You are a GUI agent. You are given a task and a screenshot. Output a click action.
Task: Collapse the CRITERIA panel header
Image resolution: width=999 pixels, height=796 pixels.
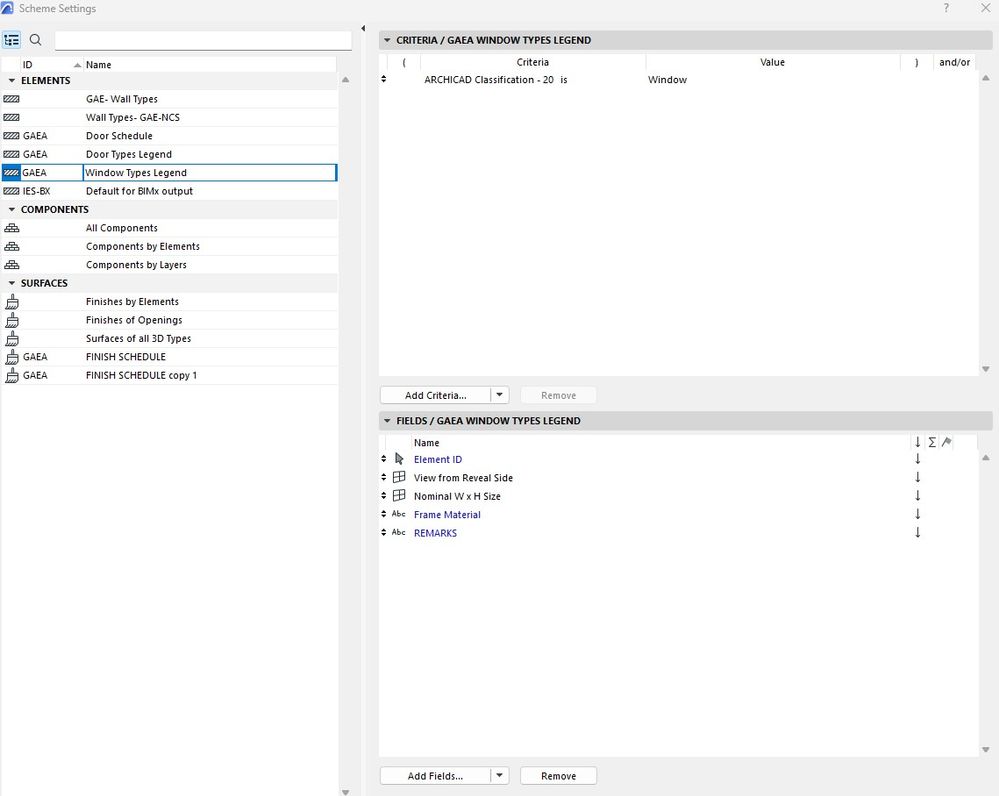(387, 40)
